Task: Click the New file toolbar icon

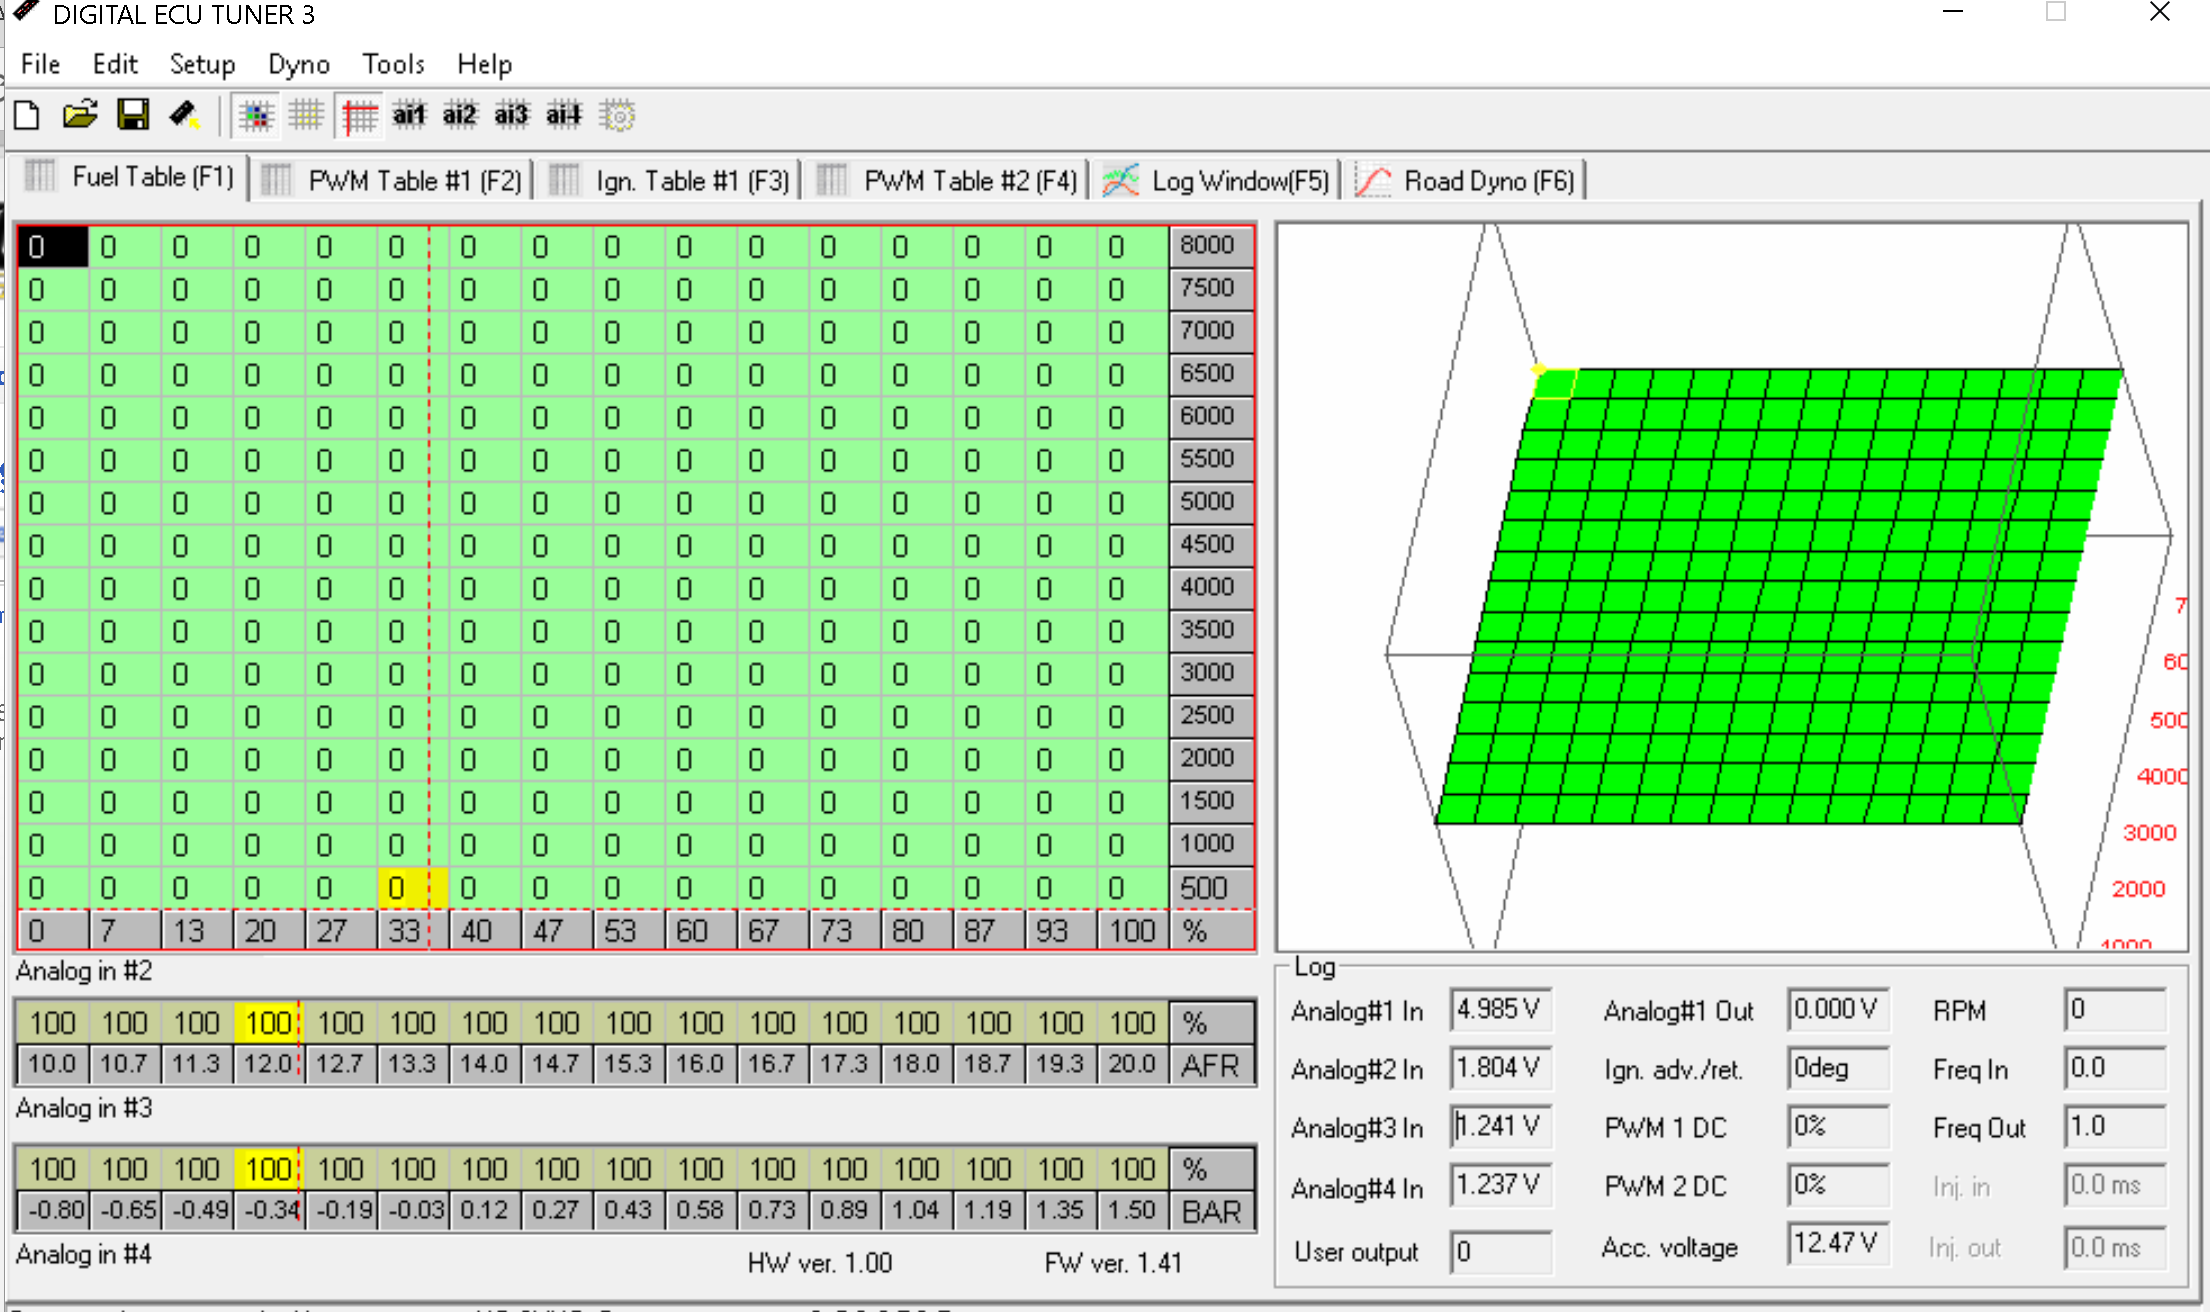Action: click(27, 116)
